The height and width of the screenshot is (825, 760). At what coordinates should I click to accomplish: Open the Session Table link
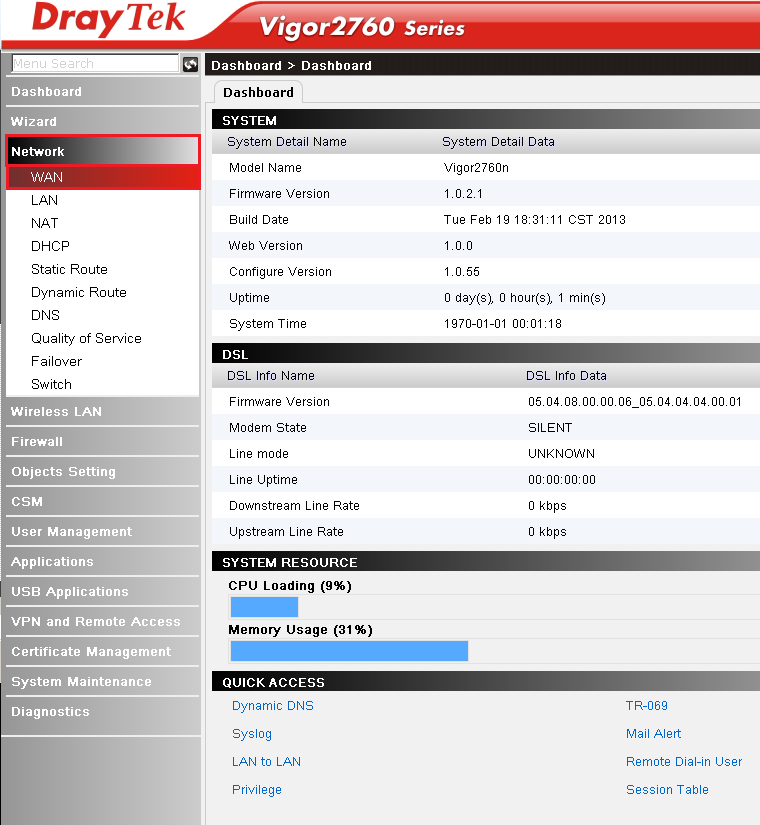[667, 789]
